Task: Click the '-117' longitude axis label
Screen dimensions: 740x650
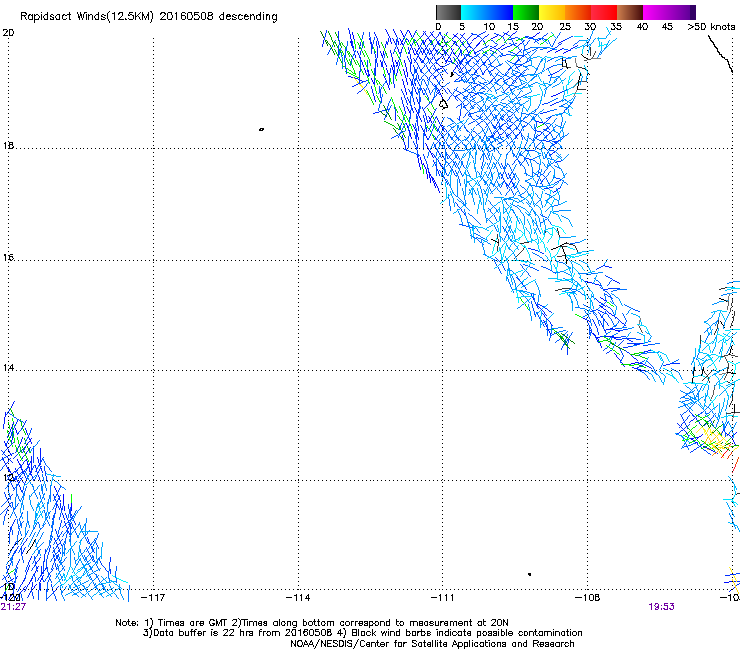Action: coord(153,598)
